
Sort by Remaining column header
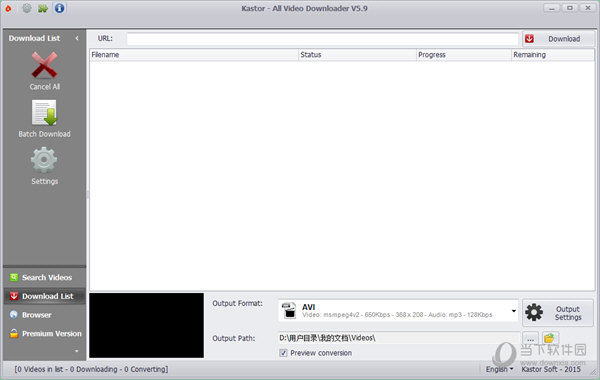(553, 55)
